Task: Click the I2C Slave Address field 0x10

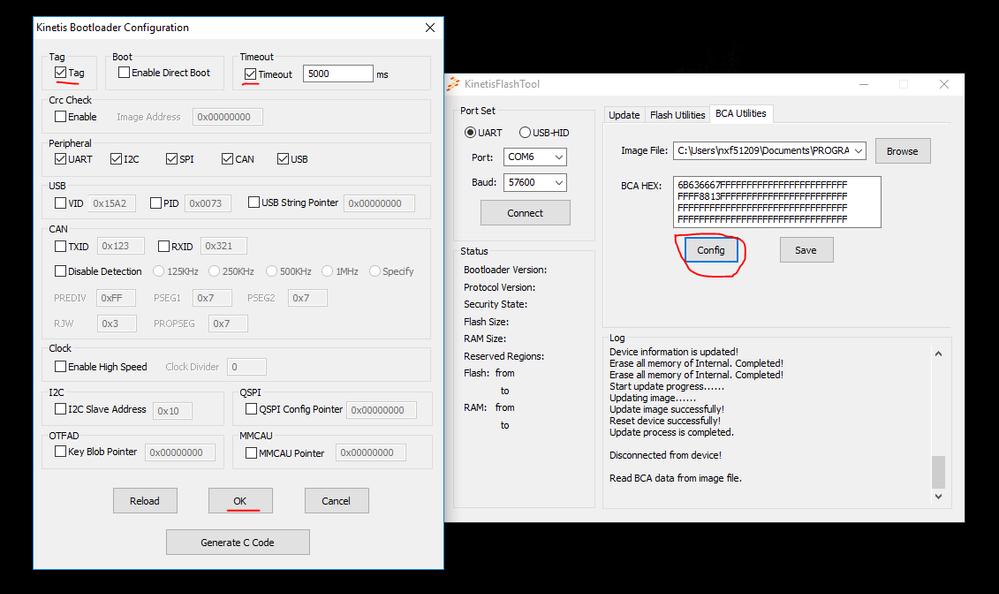Action: point(172,410)
